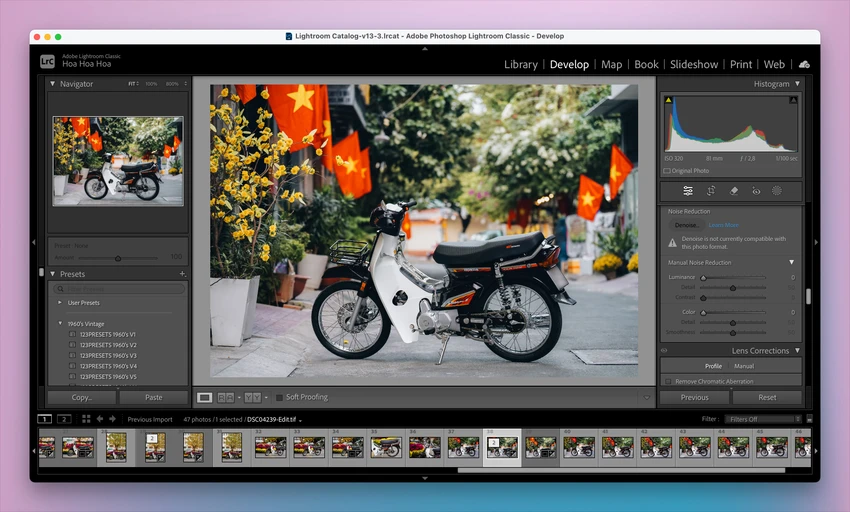Switch to the Book module
The height and width of the screenshot is (512, 850).
point(646,64)
